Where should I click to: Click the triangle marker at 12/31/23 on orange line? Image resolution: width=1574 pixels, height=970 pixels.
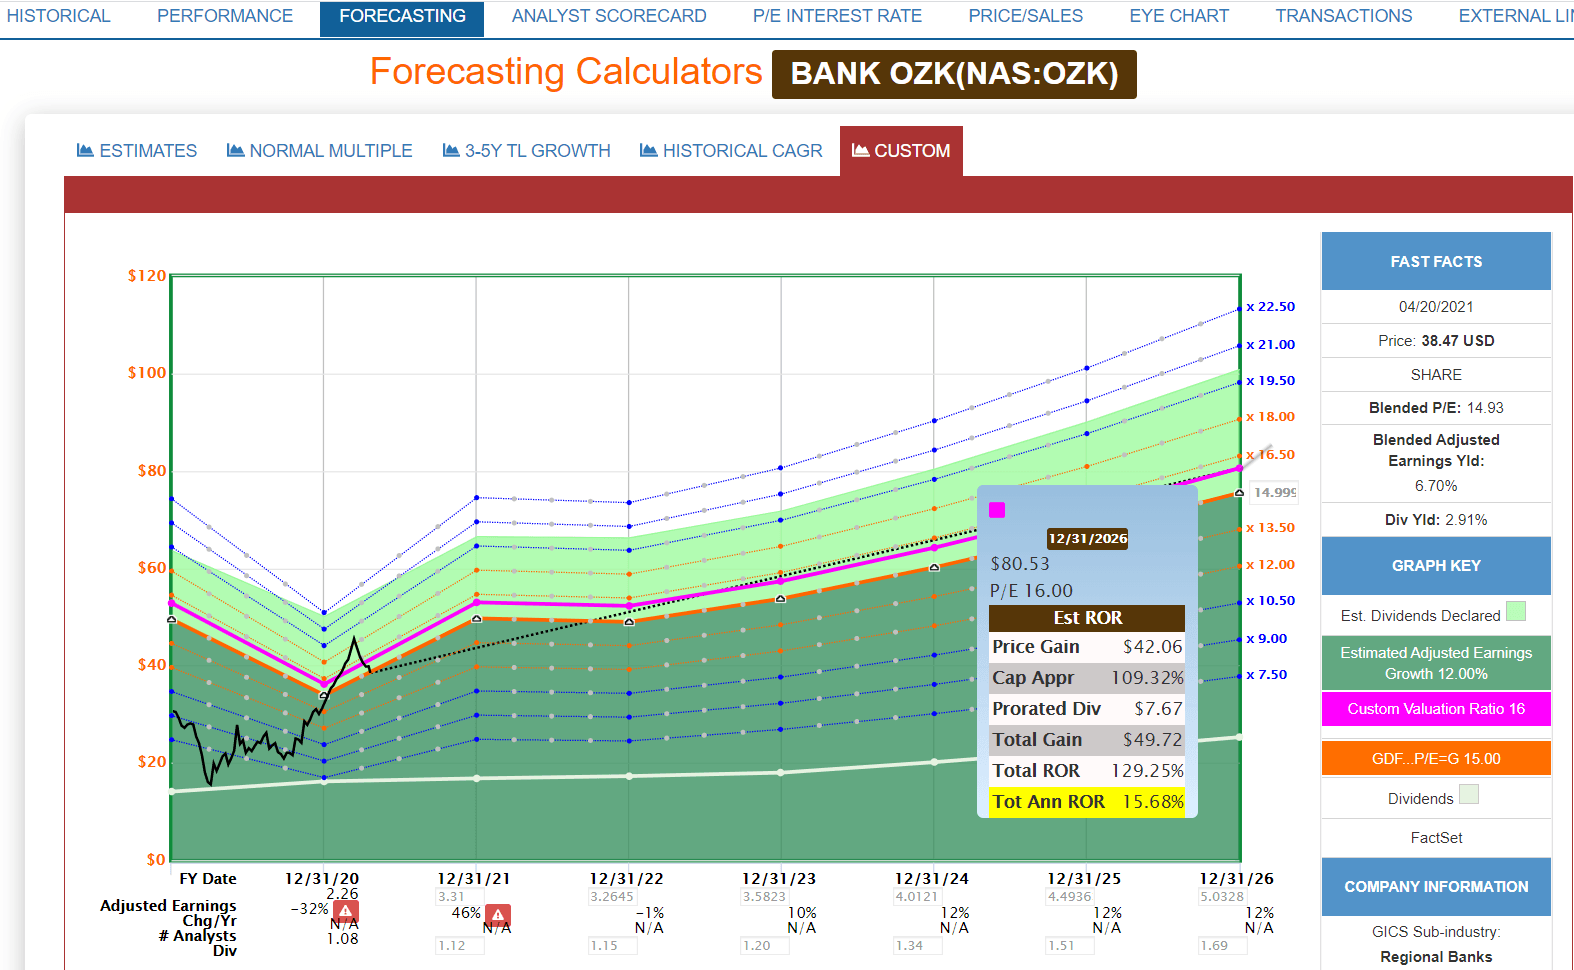point(781,599)
